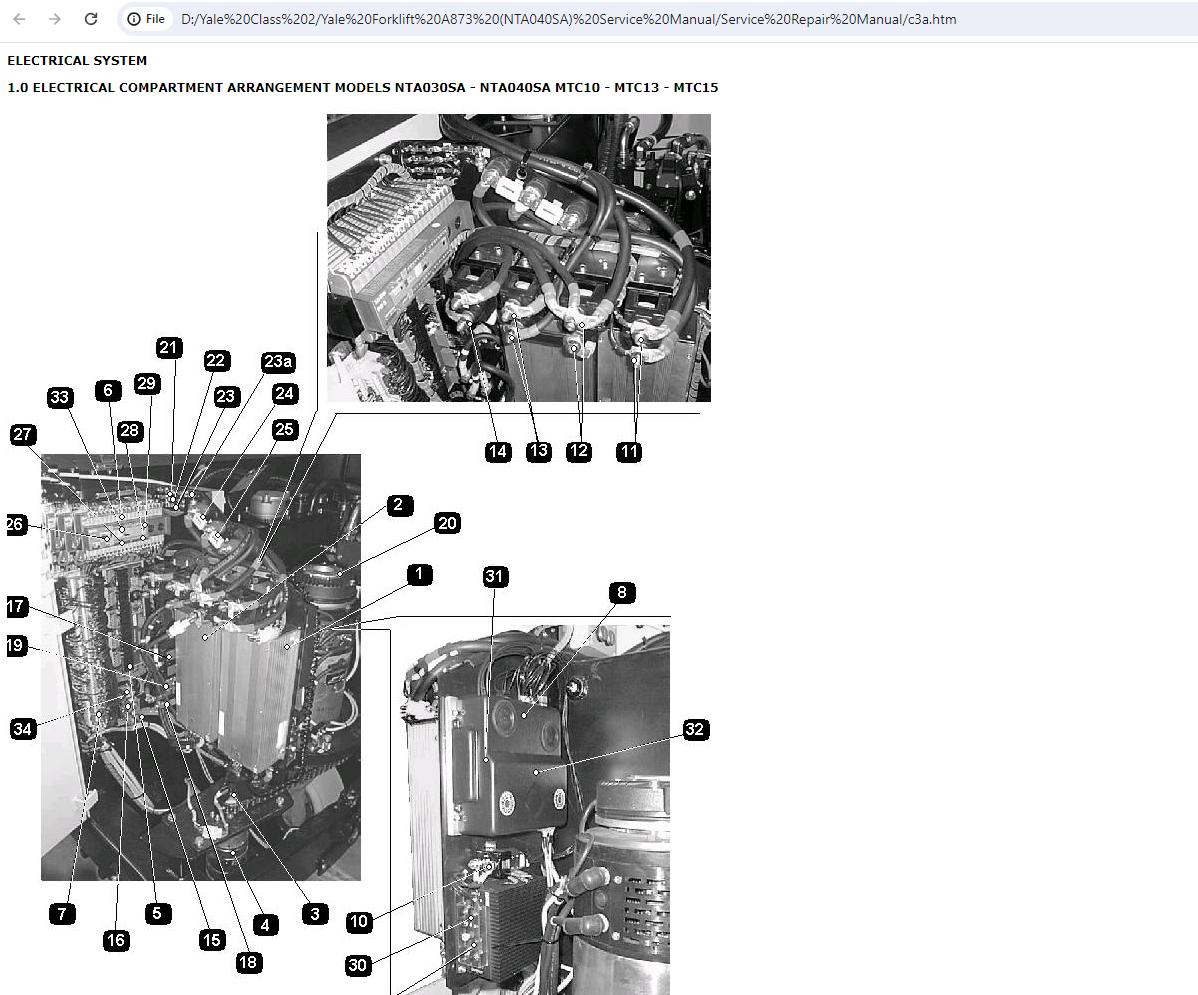The height and width of the screenshot is (995, 1198).
Task: Click callout label 12
Action: click(x=579, y=451)
